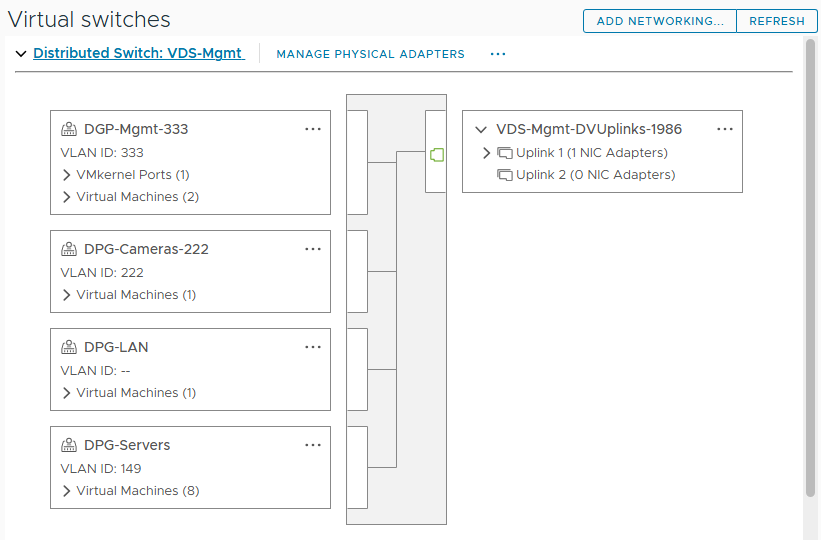
Task: Expand Uplink 1 NIC adapters list
Action: tap(487, 153)
